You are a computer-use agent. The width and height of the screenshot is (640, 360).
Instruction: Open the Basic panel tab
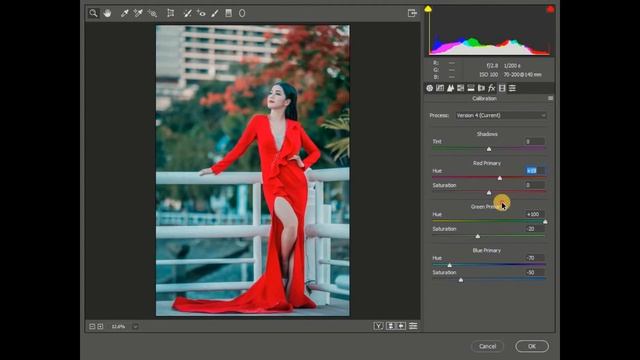pyautogui.click(x=429, y=88)
